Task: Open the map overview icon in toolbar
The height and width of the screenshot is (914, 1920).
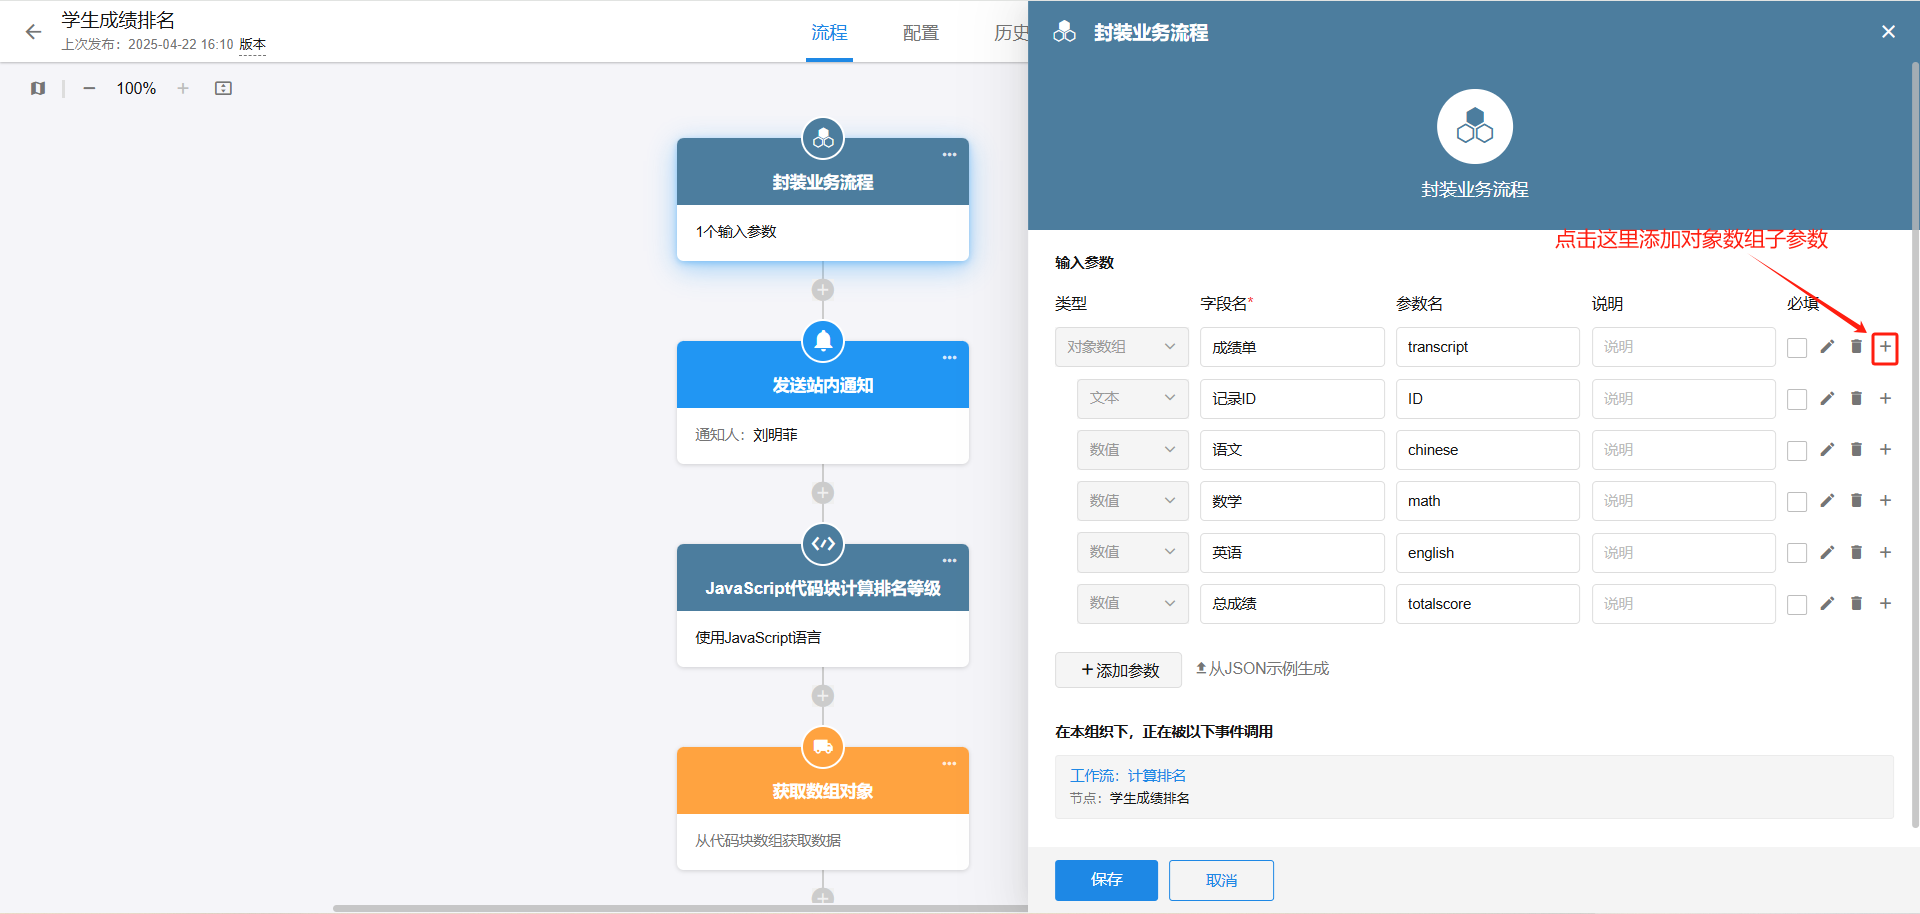Action: click(x=38, y=88)
